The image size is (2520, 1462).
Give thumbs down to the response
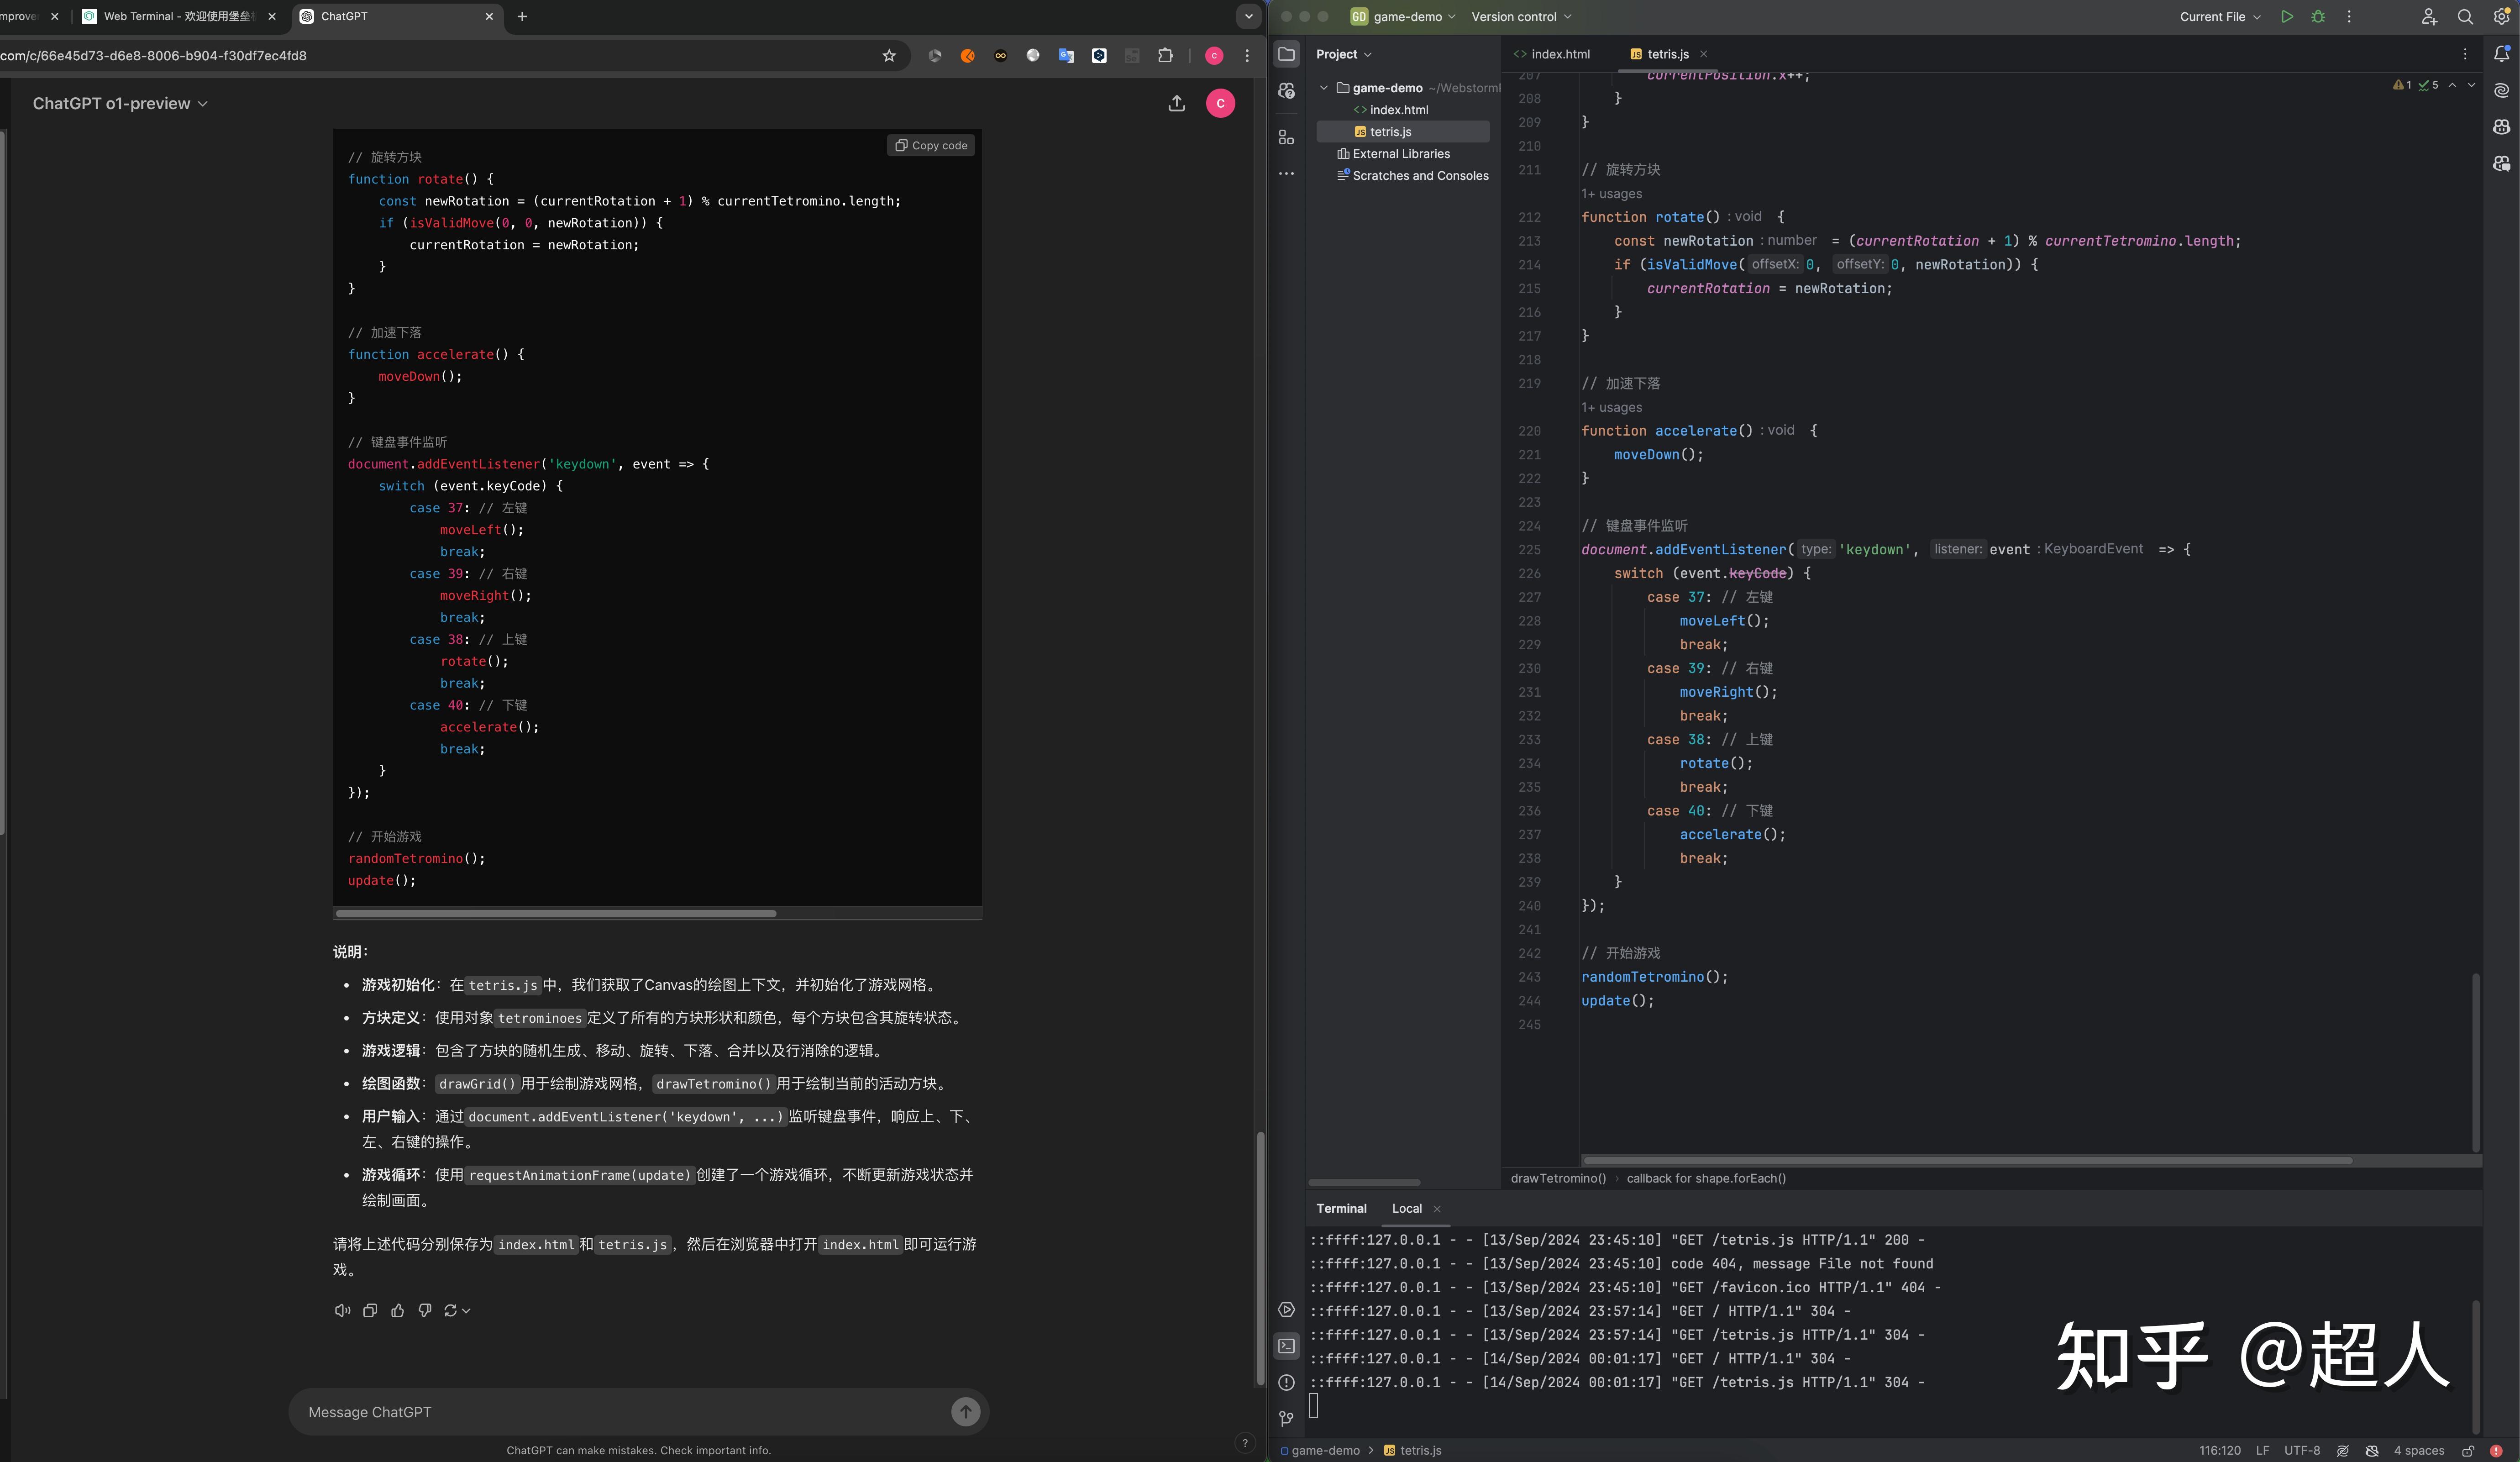click(425, 1310)
